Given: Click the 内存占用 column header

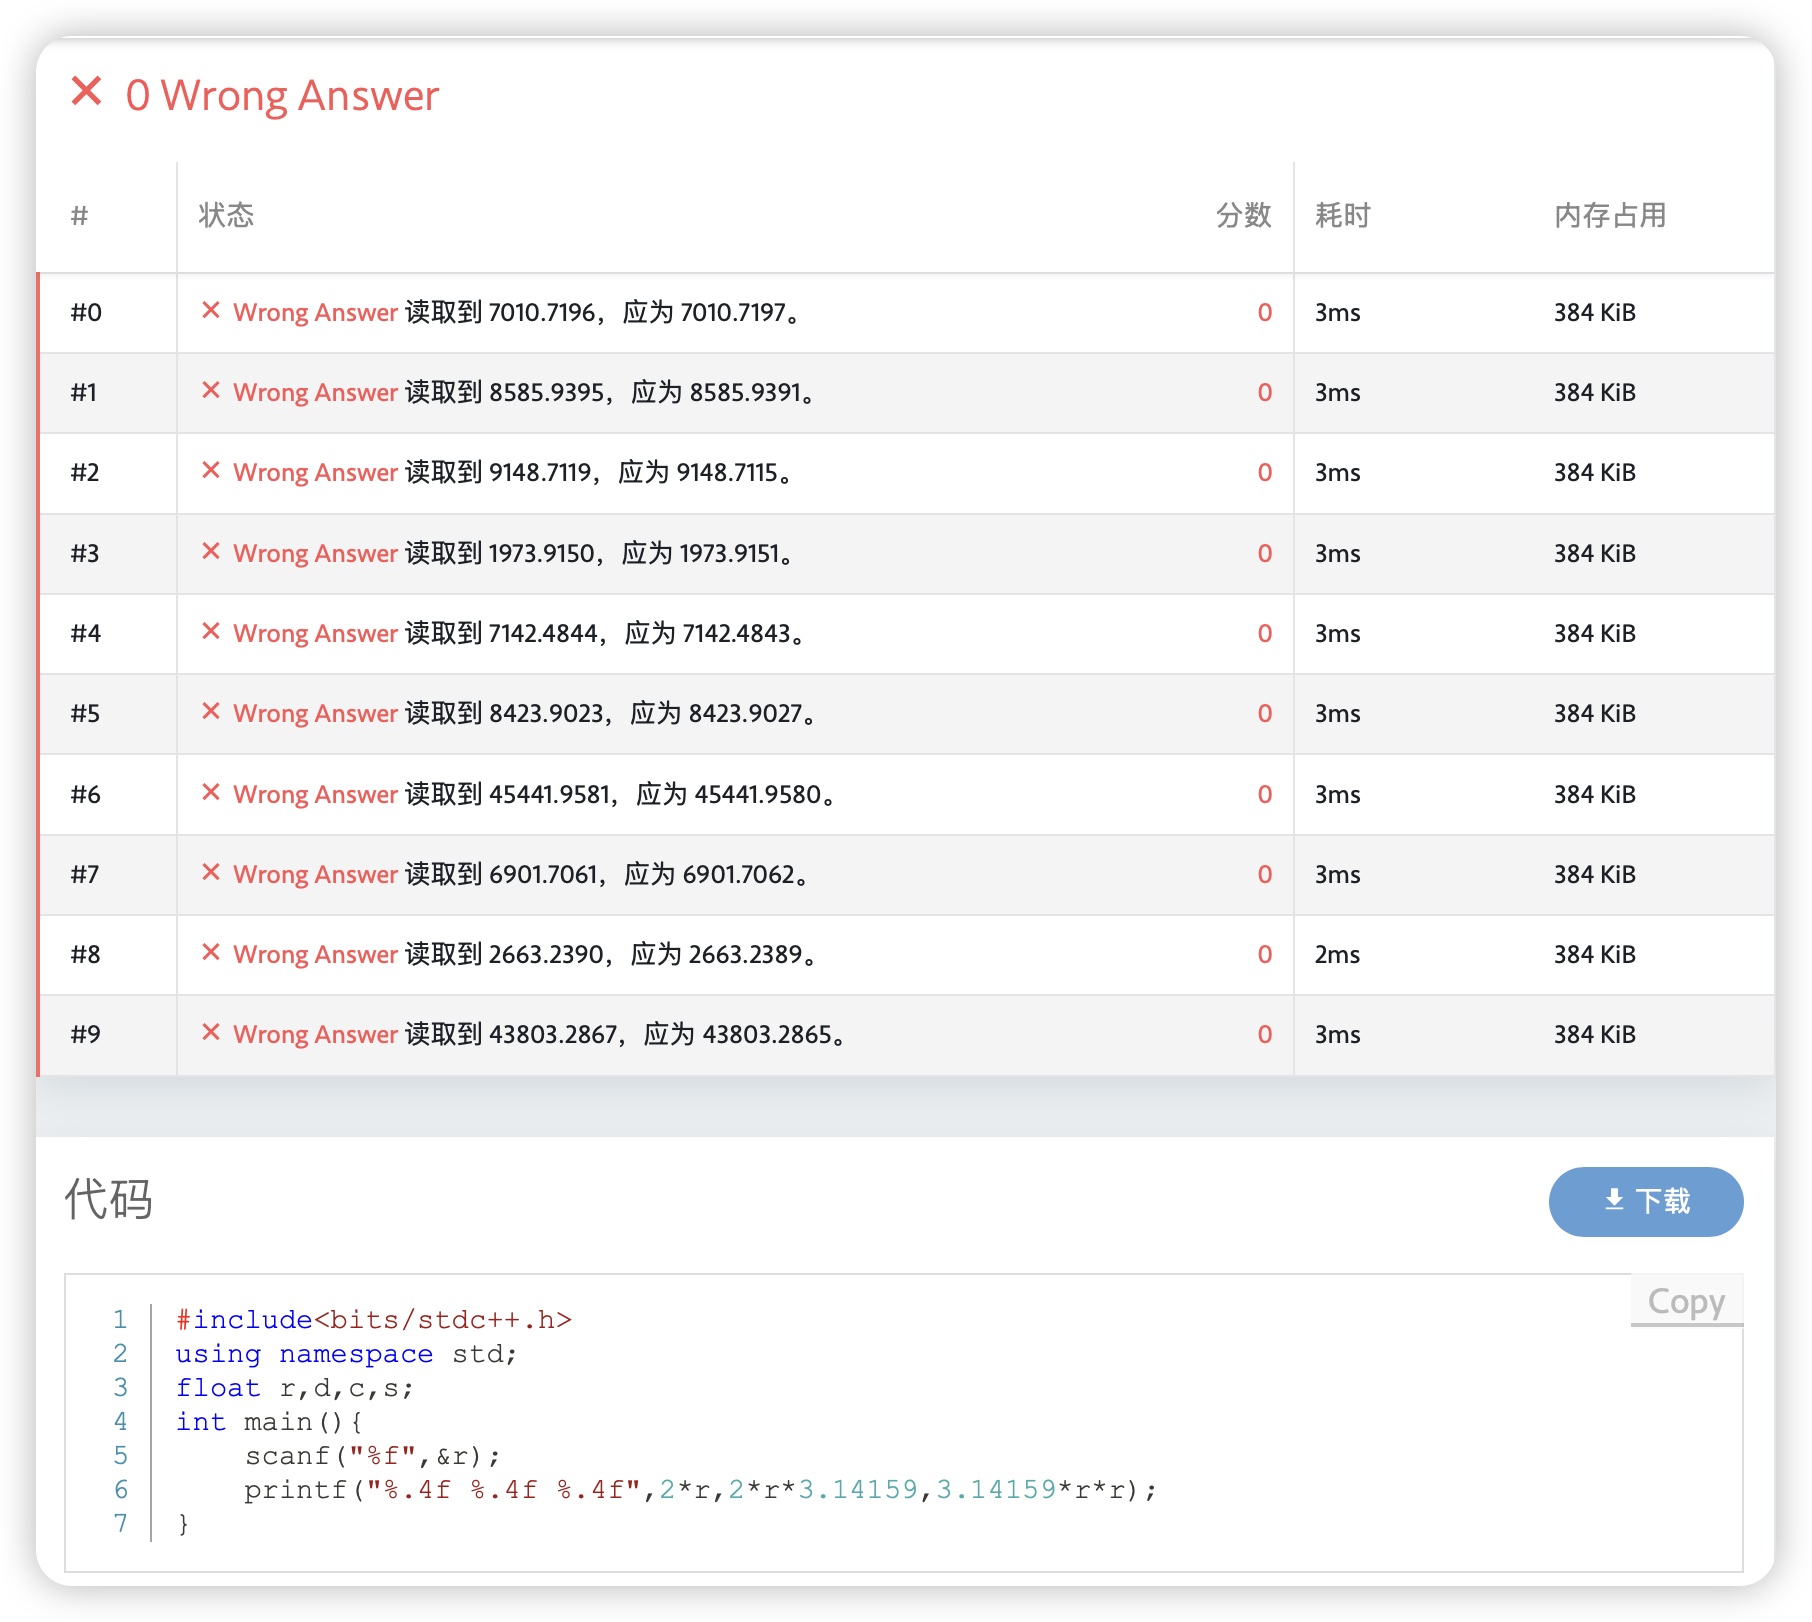Looking at the screenshot, I should (x=1609, y=215).
